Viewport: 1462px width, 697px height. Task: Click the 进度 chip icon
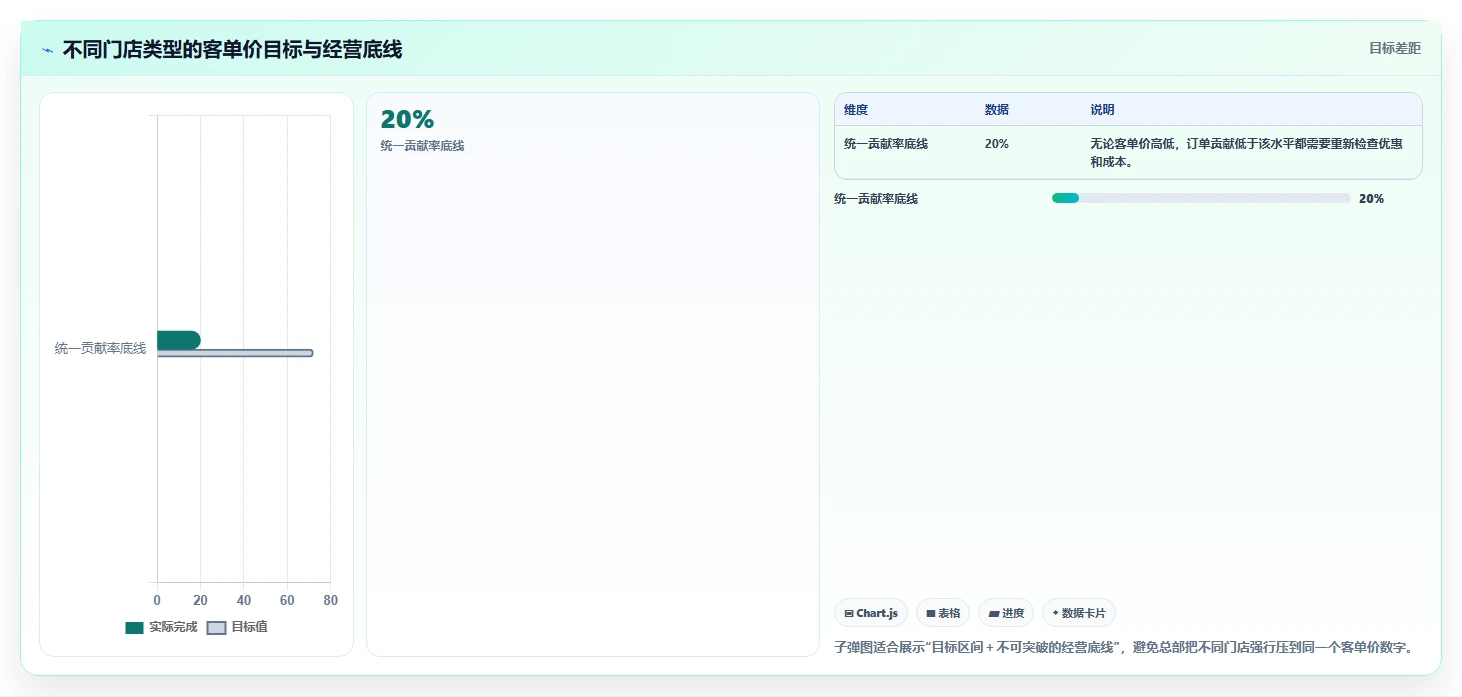(x=994, y=614)
